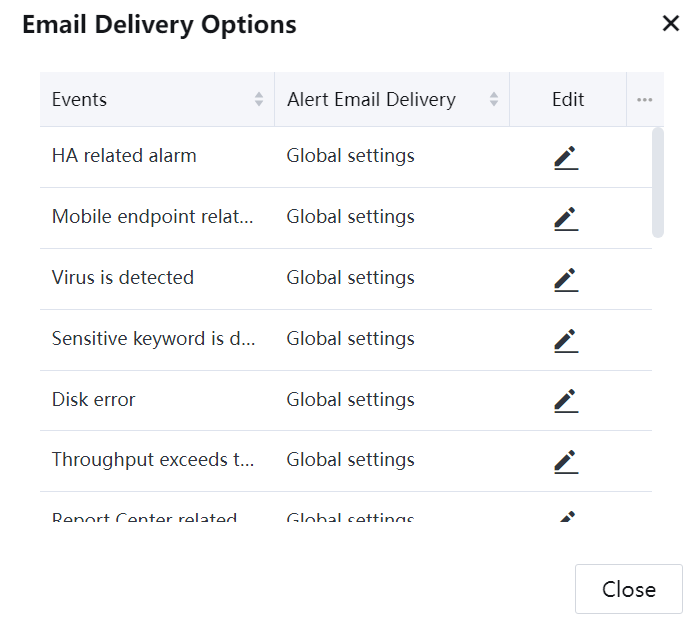The image size is (698, 622).
Task: Select the Alert Email Delivery header
Action: (371, 99)
